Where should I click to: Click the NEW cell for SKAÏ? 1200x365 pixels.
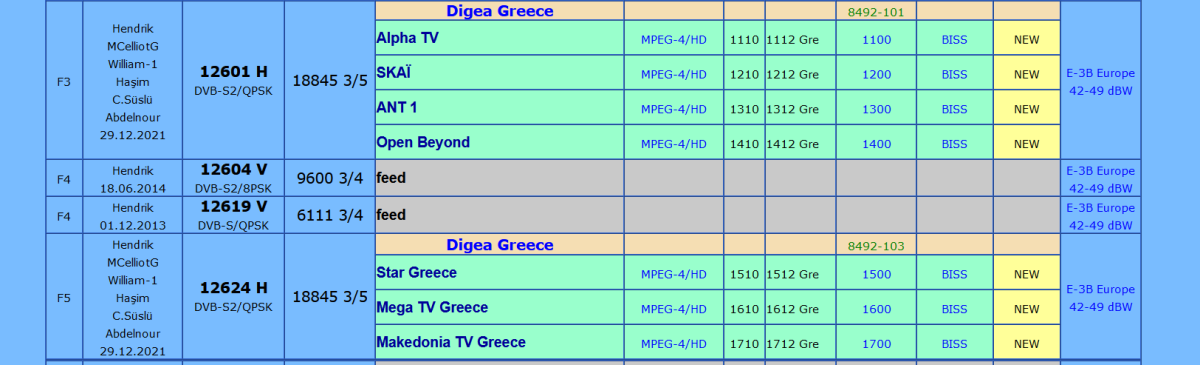coord(1027,74)
